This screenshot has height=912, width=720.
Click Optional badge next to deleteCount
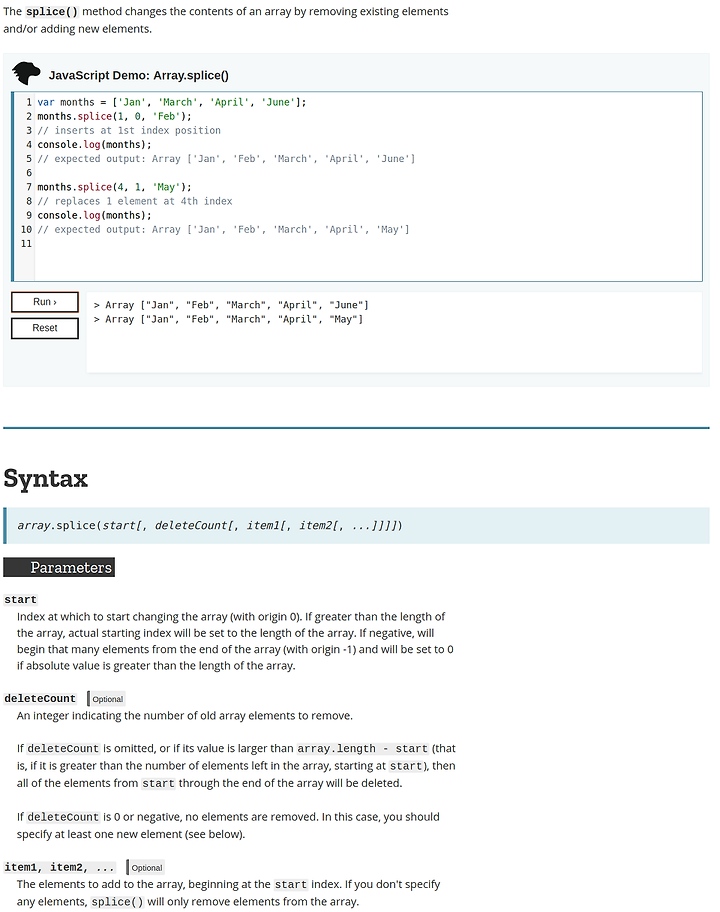[x=107, y=699]
